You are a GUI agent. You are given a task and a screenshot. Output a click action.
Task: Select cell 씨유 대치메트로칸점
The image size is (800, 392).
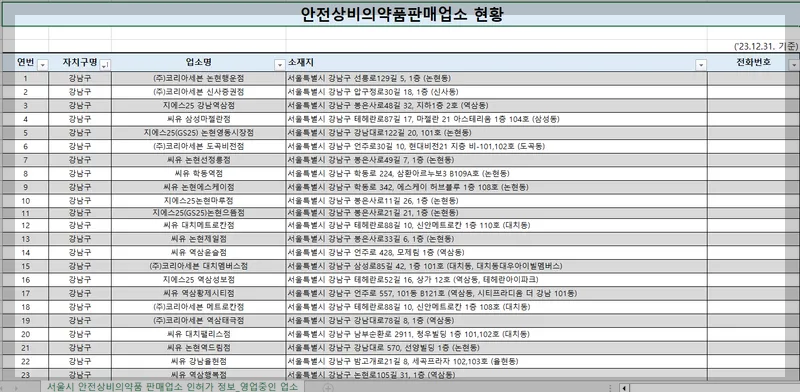[x=198, y=225]
